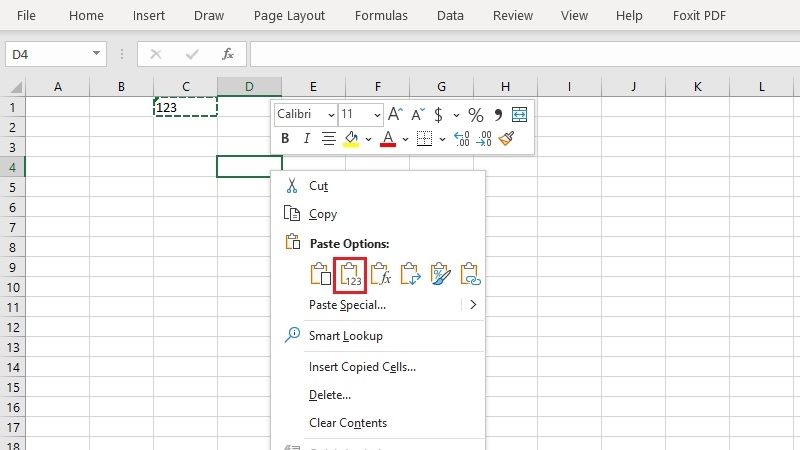Image resolution: width=800 pixels, height=450 pixels.
Task: Open the Insert ribbon tab
Action: coord(148,15)
